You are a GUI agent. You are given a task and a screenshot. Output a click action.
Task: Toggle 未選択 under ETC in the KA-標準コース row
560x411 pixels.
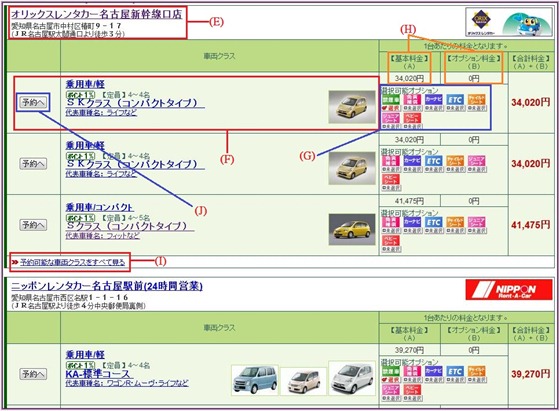tap(455, 380)
